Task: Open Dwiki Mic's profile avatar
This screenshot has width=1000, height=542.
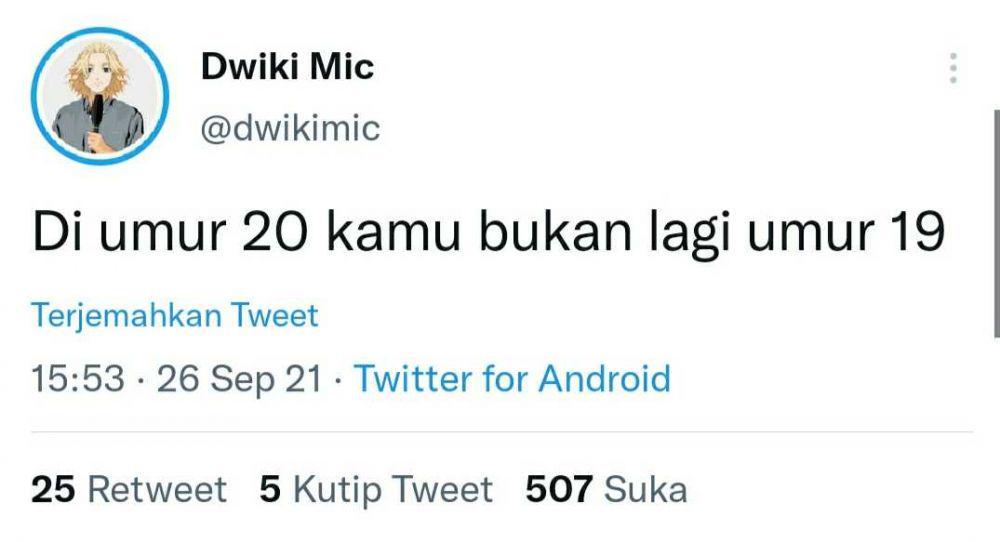Action: pyautogui.click(x=99, y=95)
